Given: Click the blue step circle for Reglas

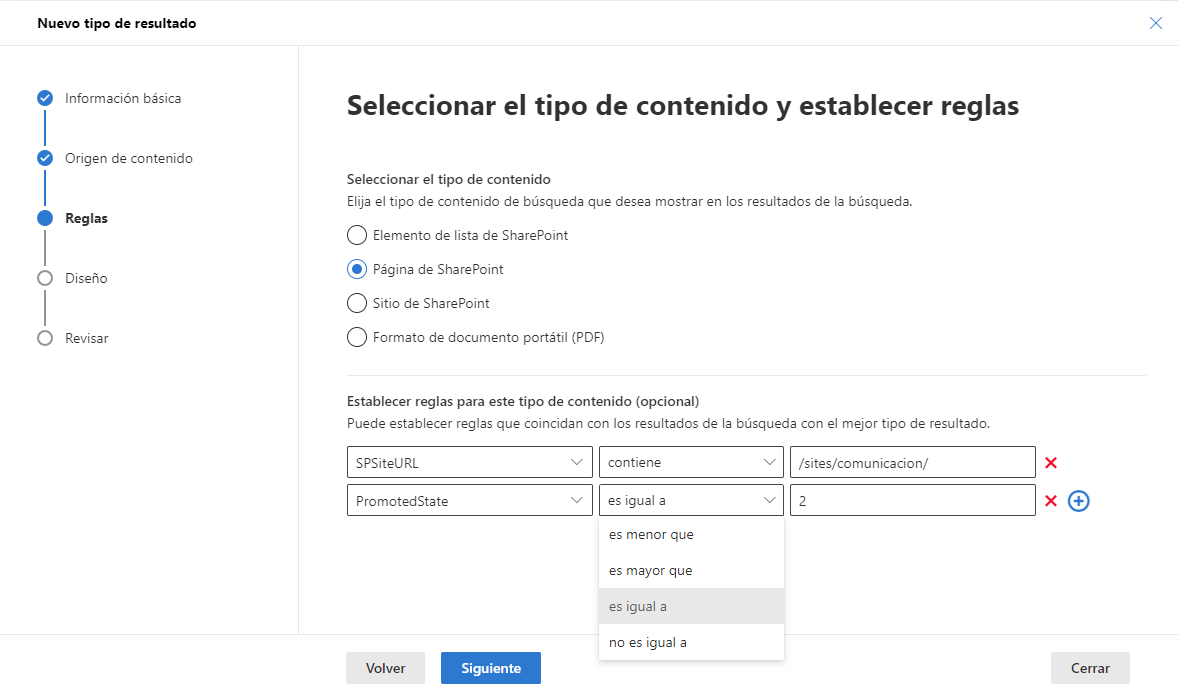Looking at the screenshot, I should pyautogui.click(x=45, y=218).
